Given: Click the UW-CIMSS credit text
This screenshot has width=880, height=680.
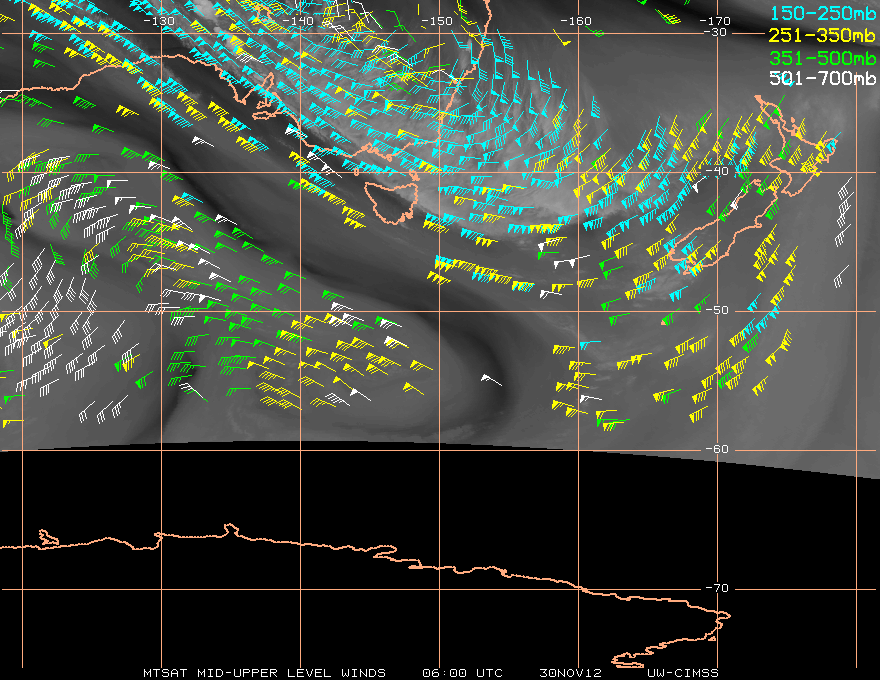Looking at the screenshot, I should (x=682, y=673).
